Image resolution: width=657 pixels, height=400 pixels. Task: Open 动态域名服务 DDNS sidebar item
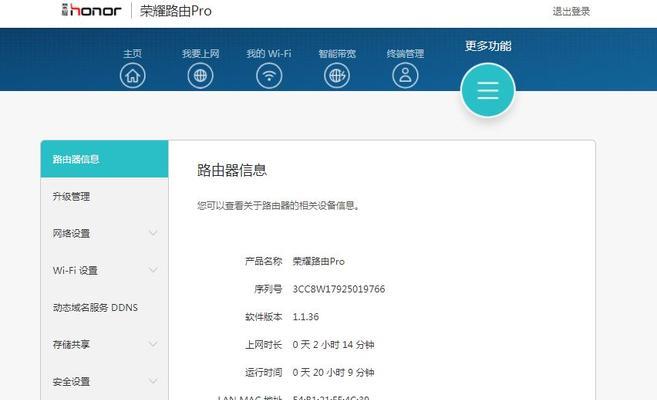click(x=104, y=307)
